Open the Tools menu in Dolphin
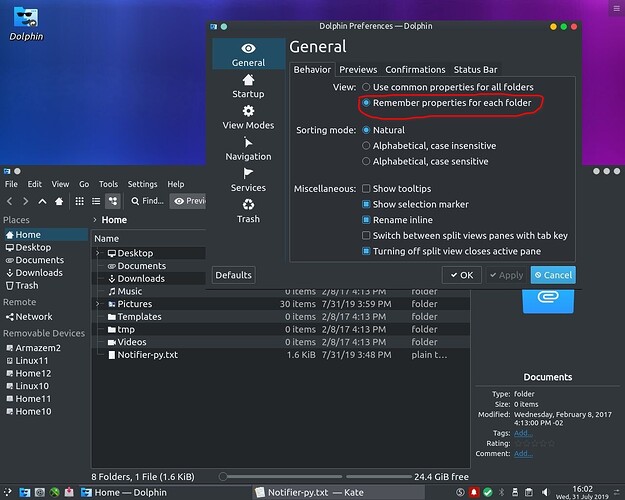625x500 pixels. (x=108, y=184)
